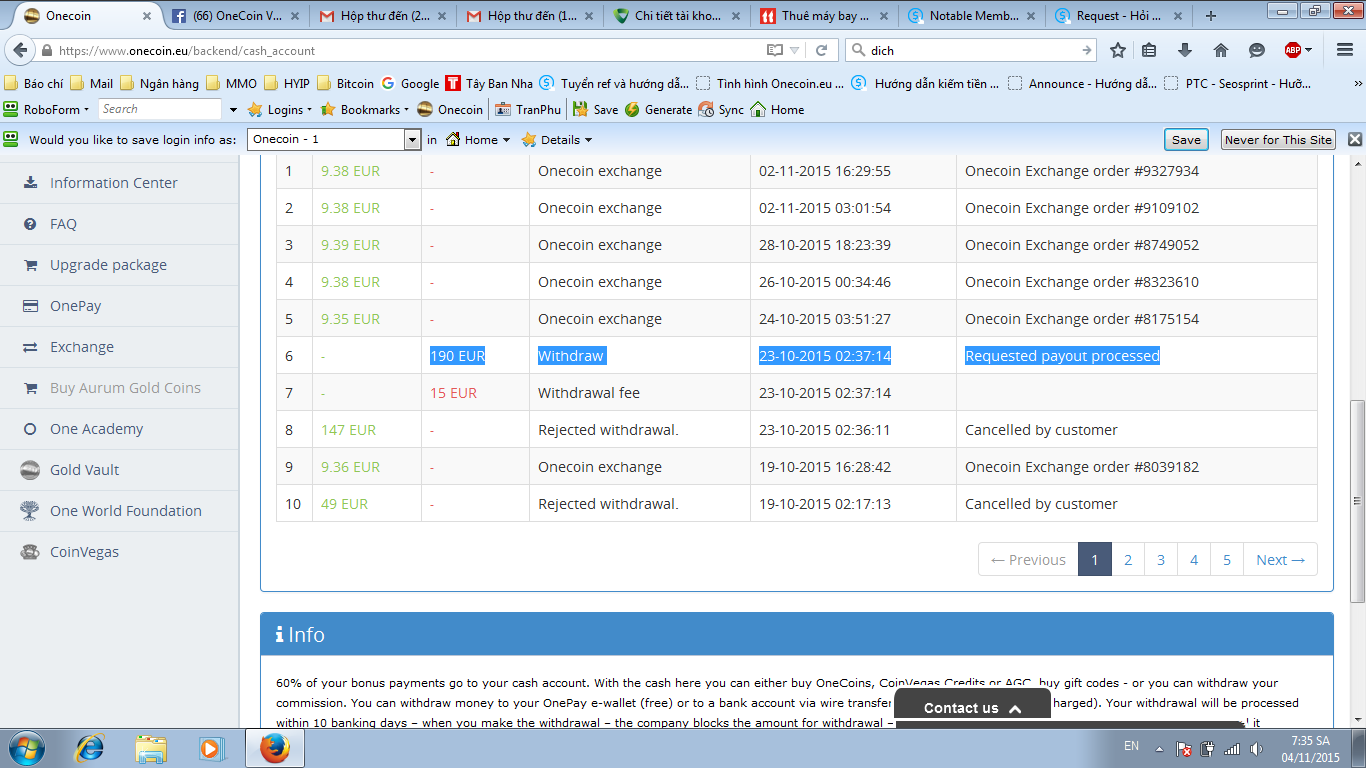Click the CoinVegas icon in sidebar
Viewport: 1366px width, 768px height.
click(30, 552)
